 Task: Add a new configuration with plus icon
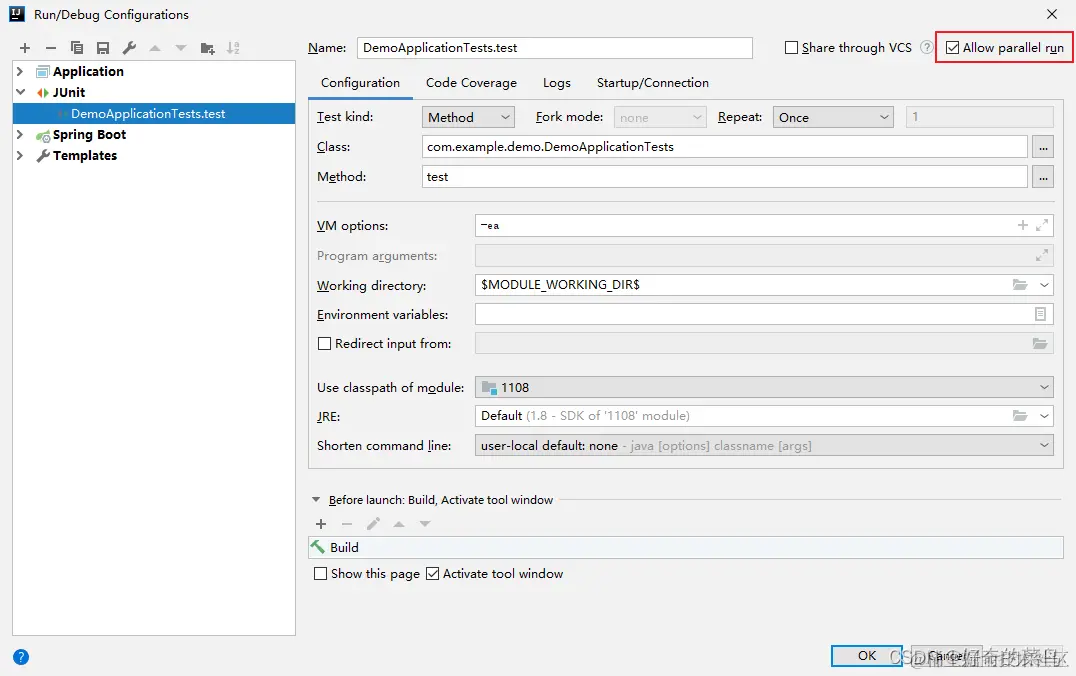point(25,48)
